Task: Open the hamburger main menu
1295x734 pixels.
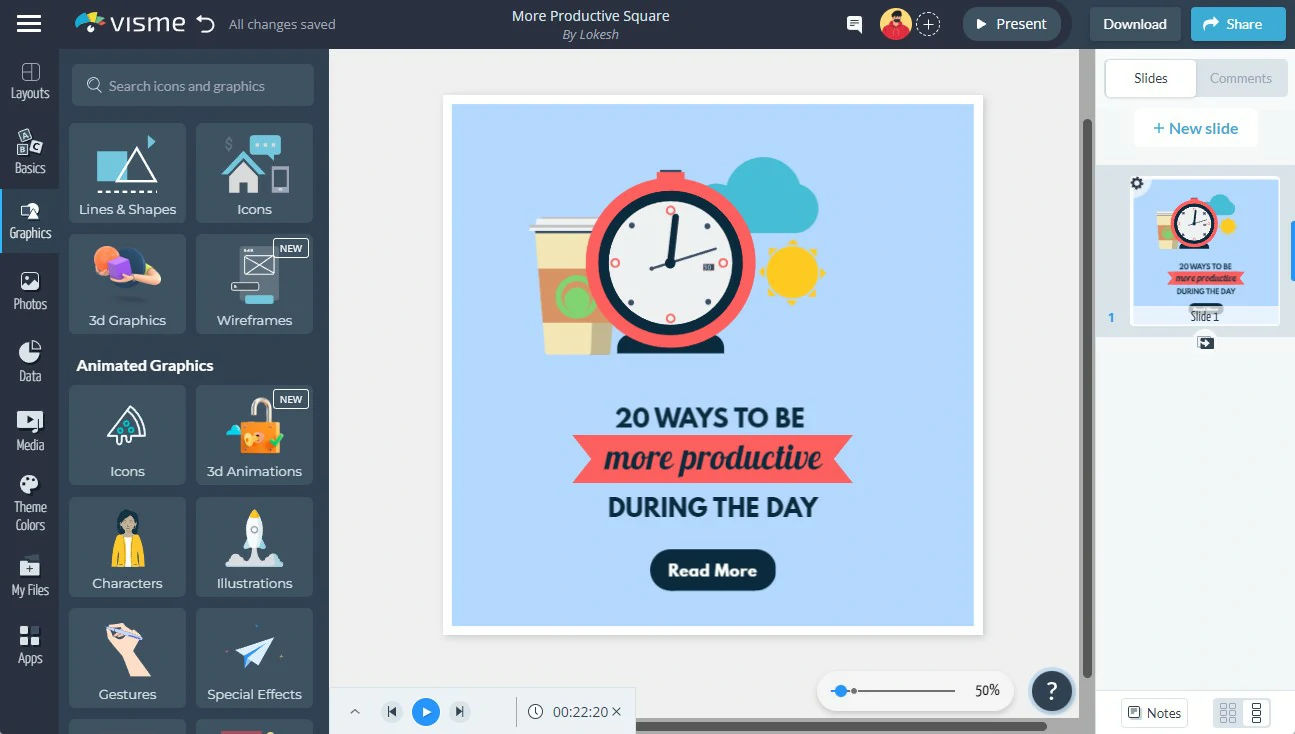Action: pyautogui.click(x=29, y=24)
